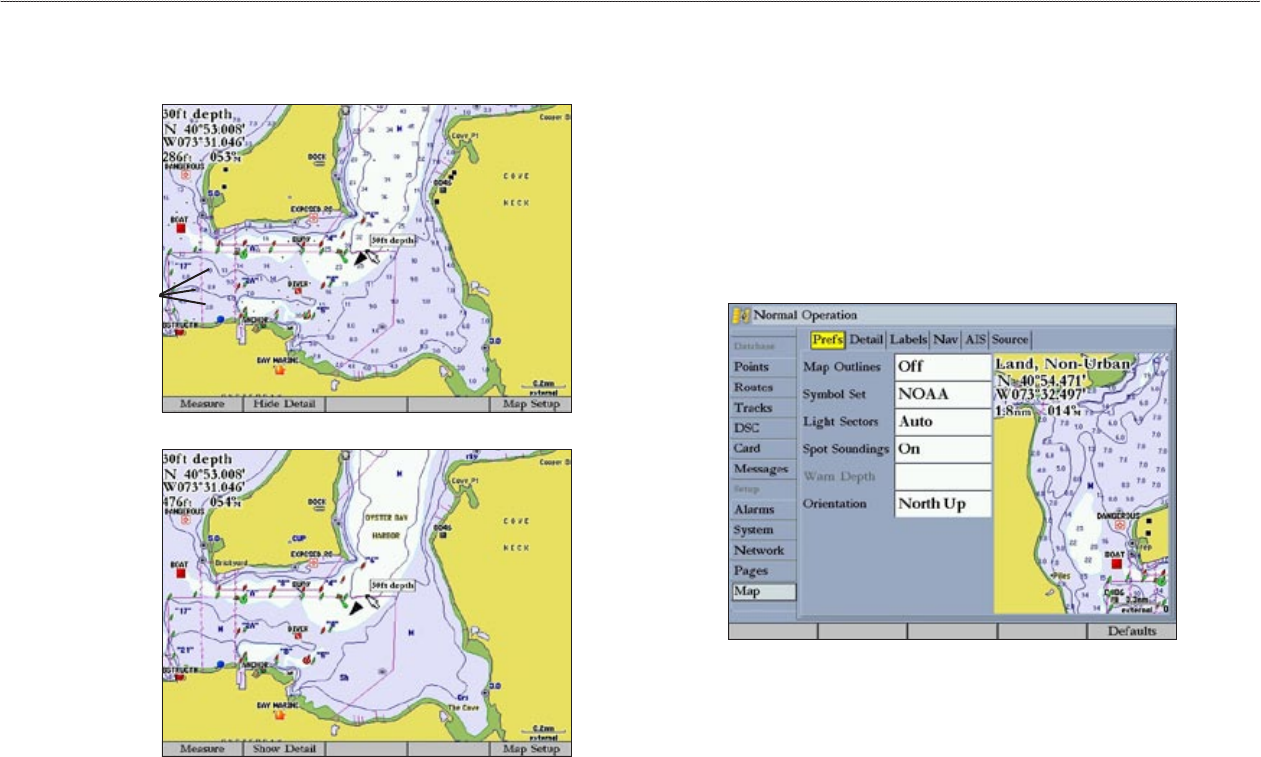Switch to the AIS tab
Viewport: 1261px width, 757px height.
(975, 341)
